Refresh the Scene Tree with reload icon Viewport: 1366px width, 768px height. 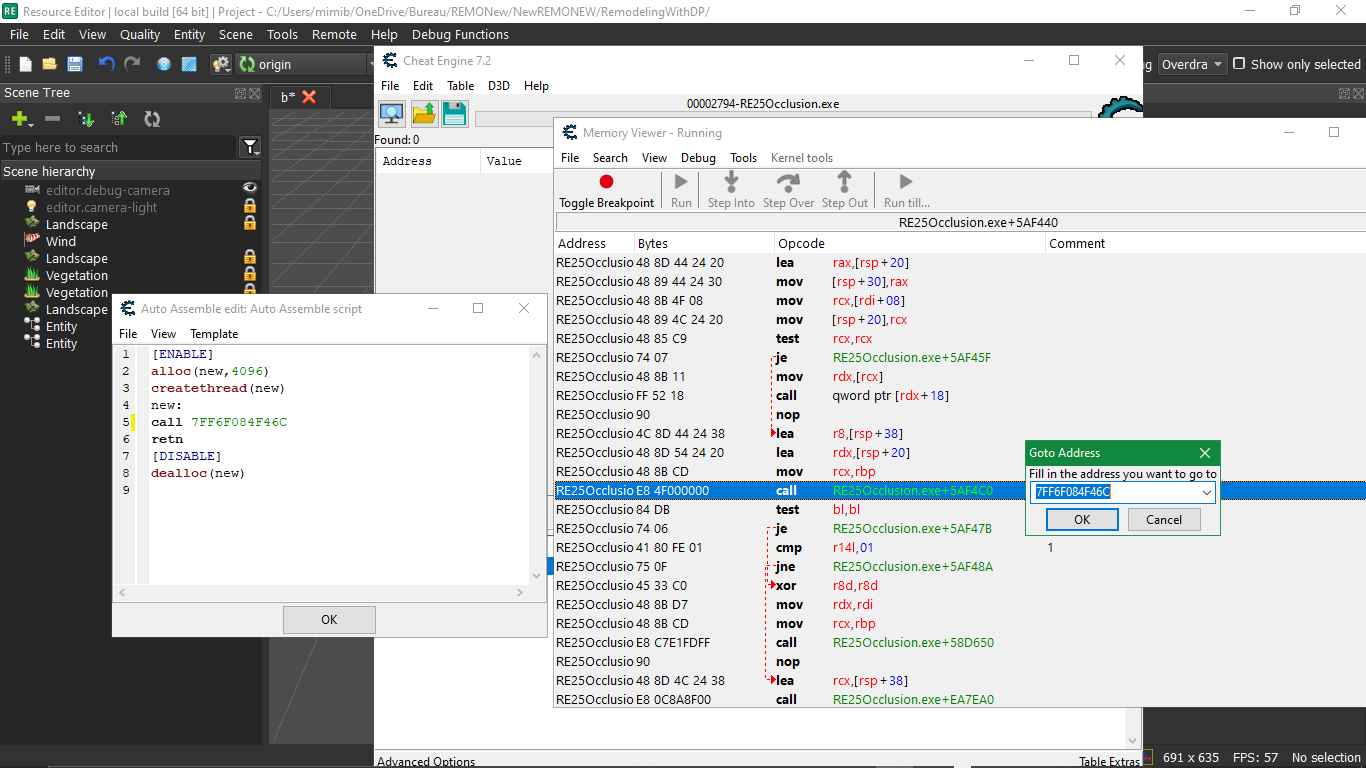[x=152, y=119]
